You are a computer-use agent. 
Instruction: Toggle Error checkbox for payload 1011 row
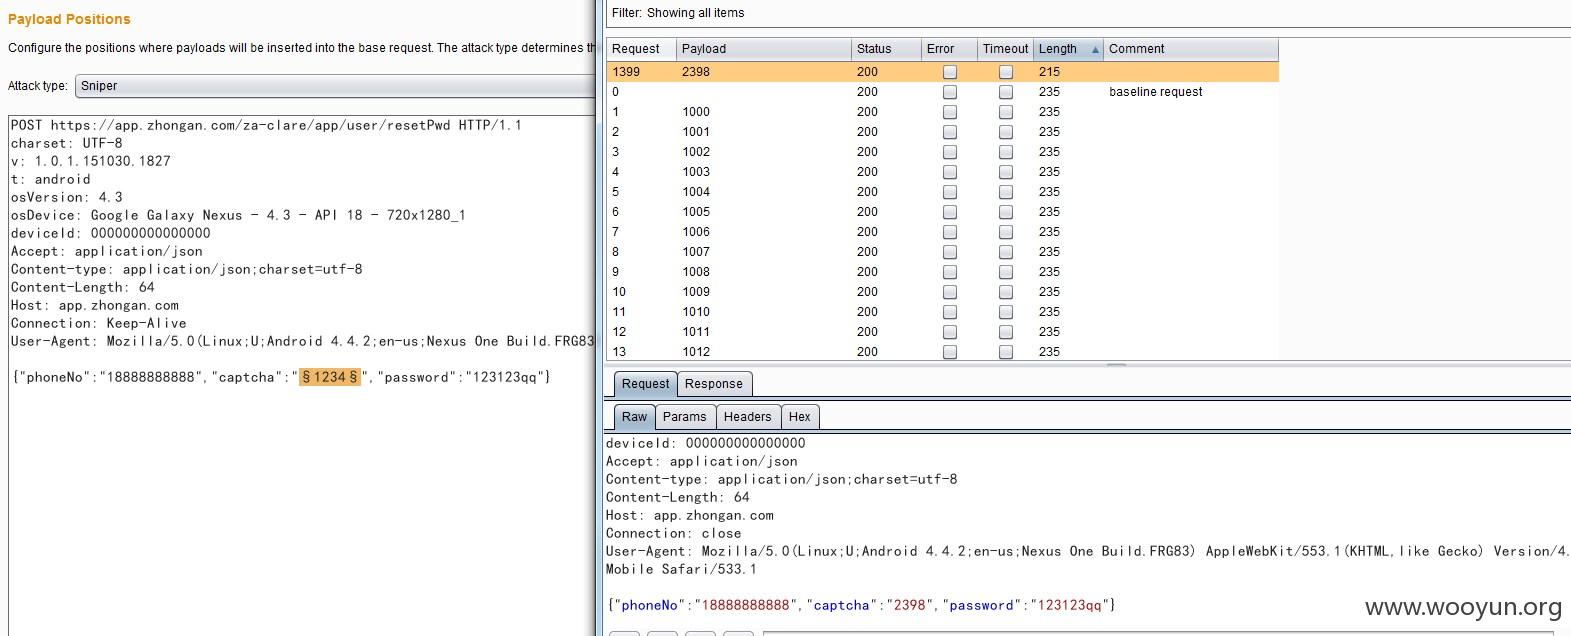pyautogui.click(x=950, y=332)
